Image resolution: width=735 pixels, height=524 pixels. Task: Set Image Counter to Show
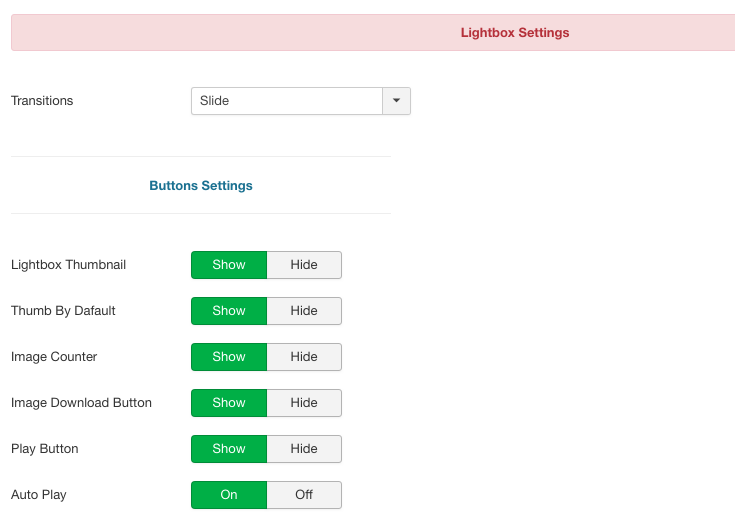(x=229, y=357)
